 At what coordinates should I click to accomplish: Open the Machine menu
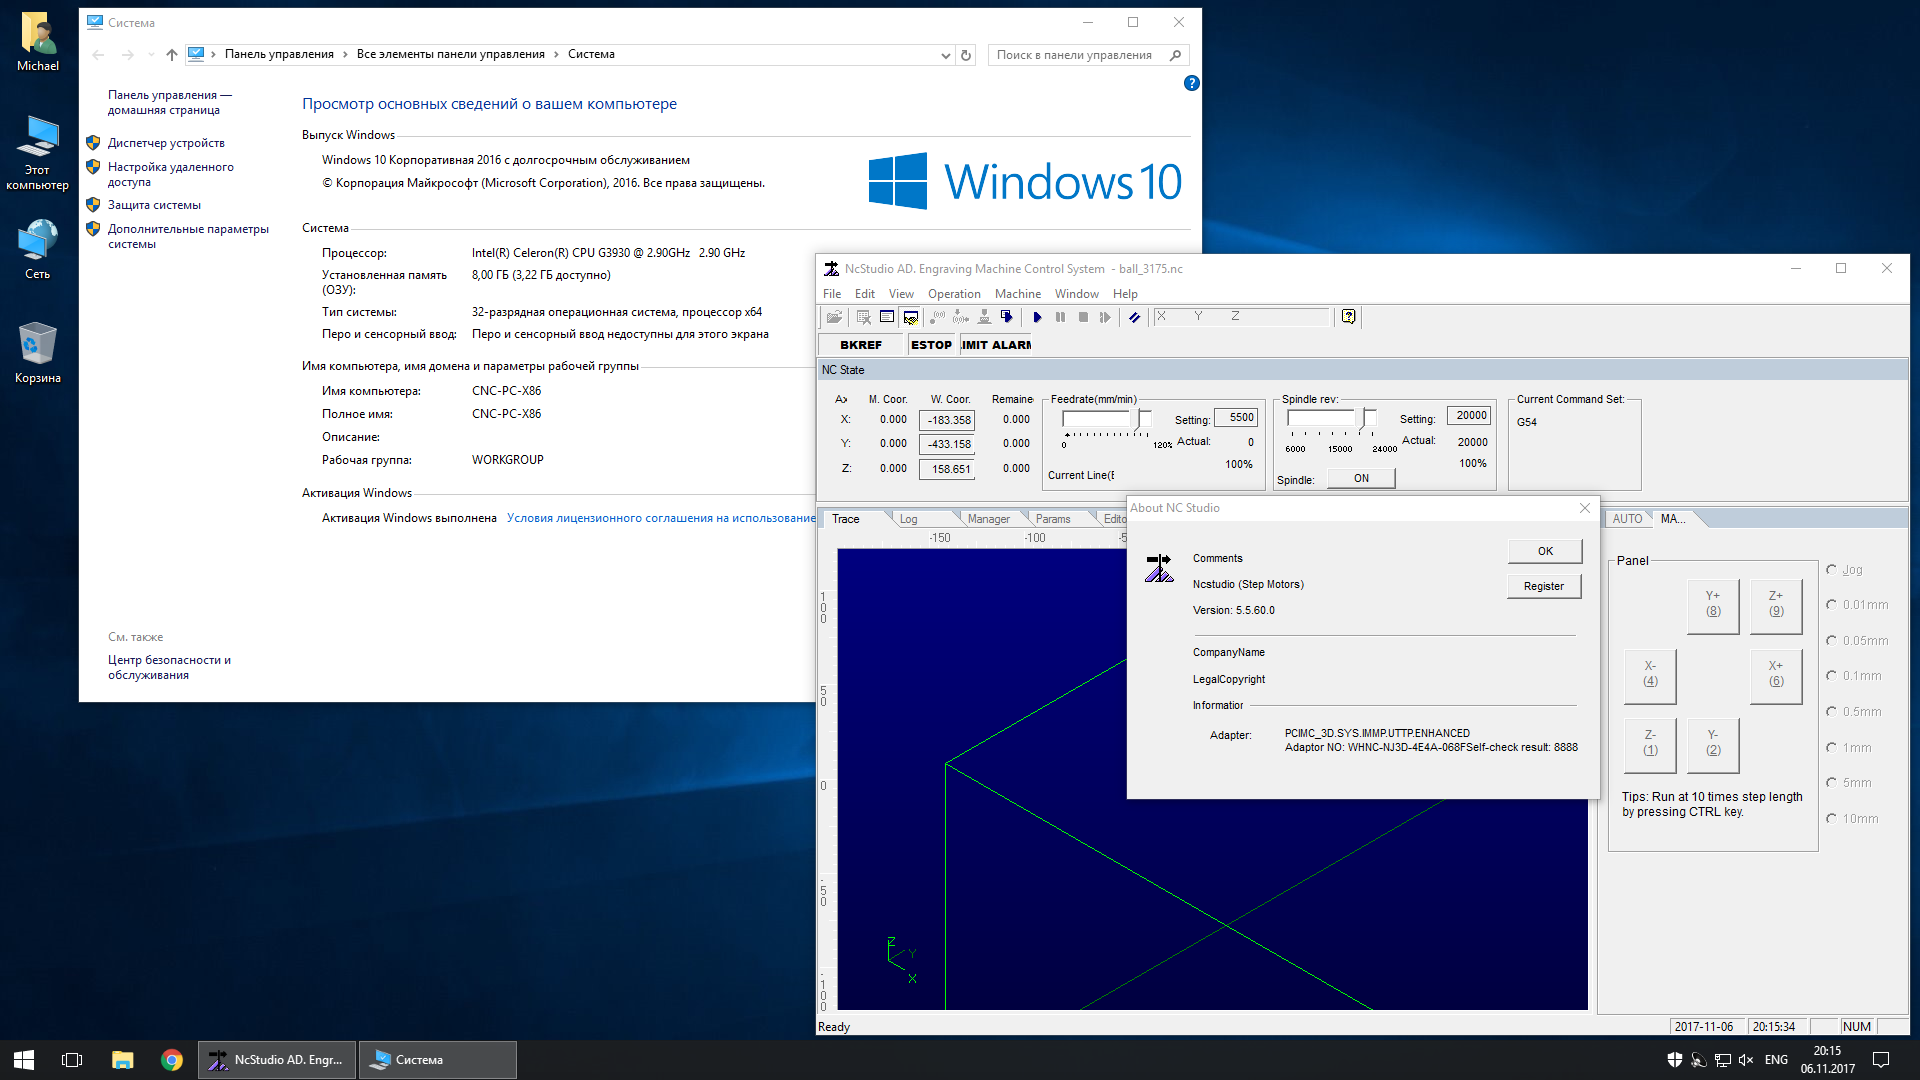pyautogui.click(x=1017, y=294)
